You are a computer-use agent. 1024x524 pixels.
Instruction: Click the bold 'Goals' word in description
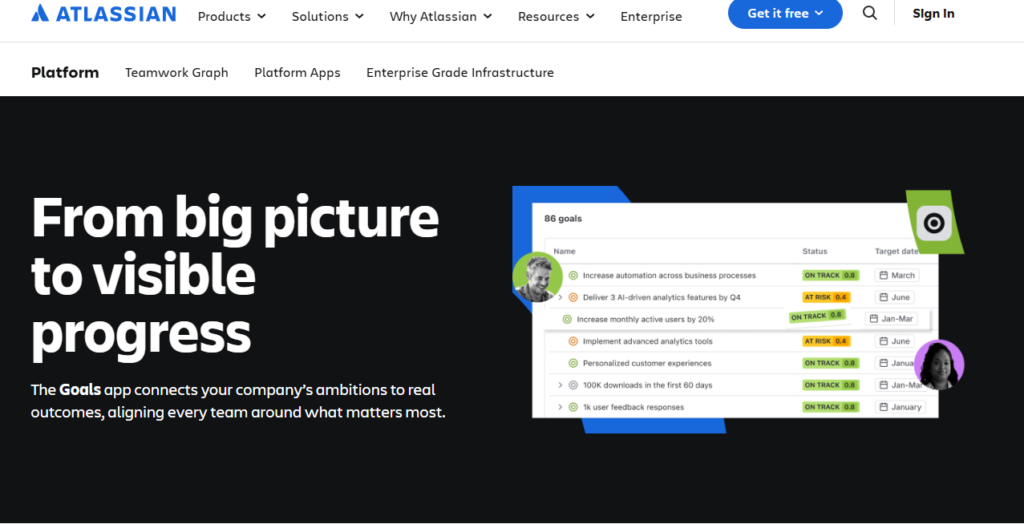tap(80, 390)
